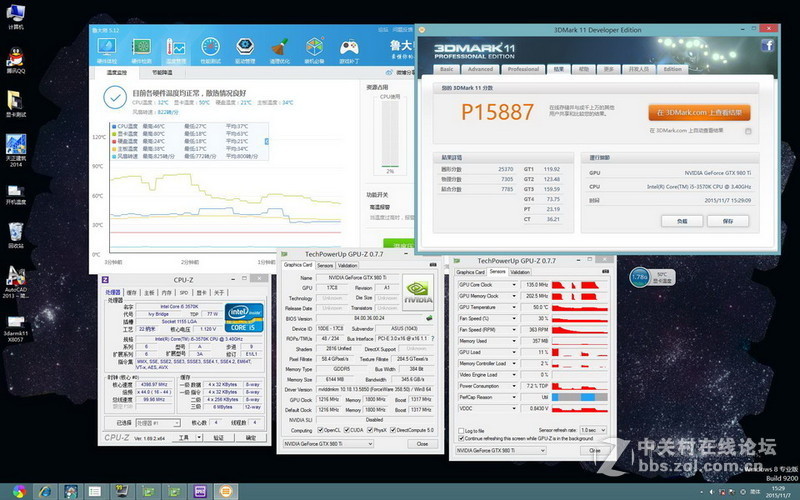This screenshot has width=800, height=500.
Task: Open Fan Speed (RPM) sensor dropdown
Action: pos(514,330)
